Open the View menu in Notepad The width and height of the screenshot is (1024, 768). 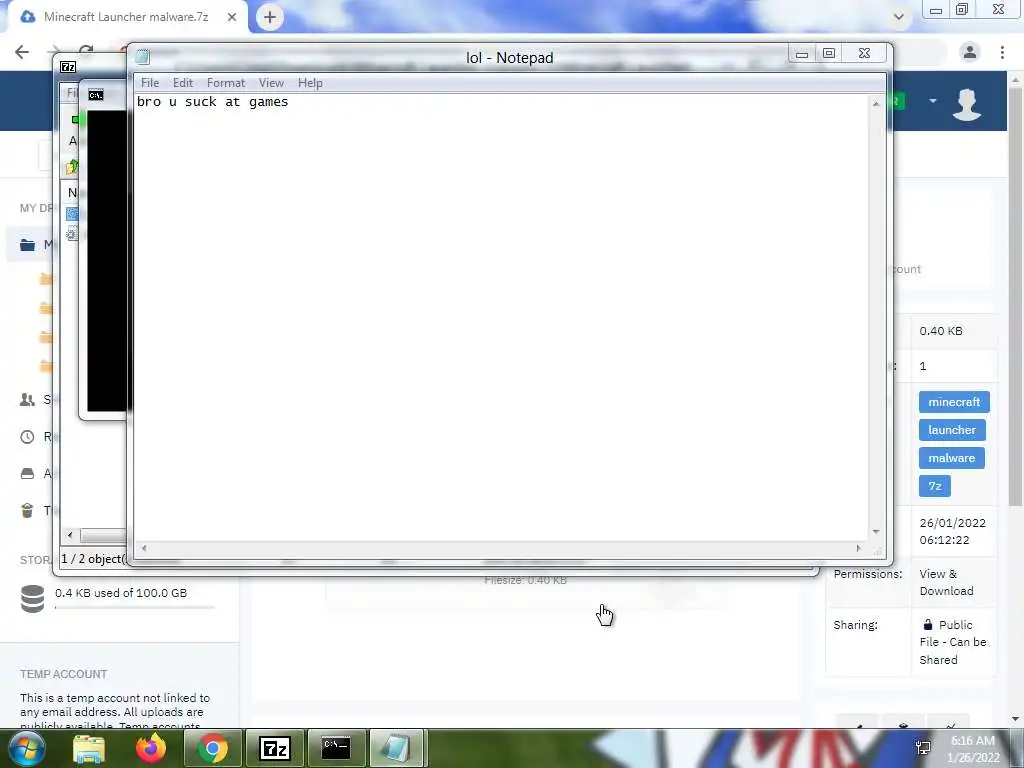271,83
